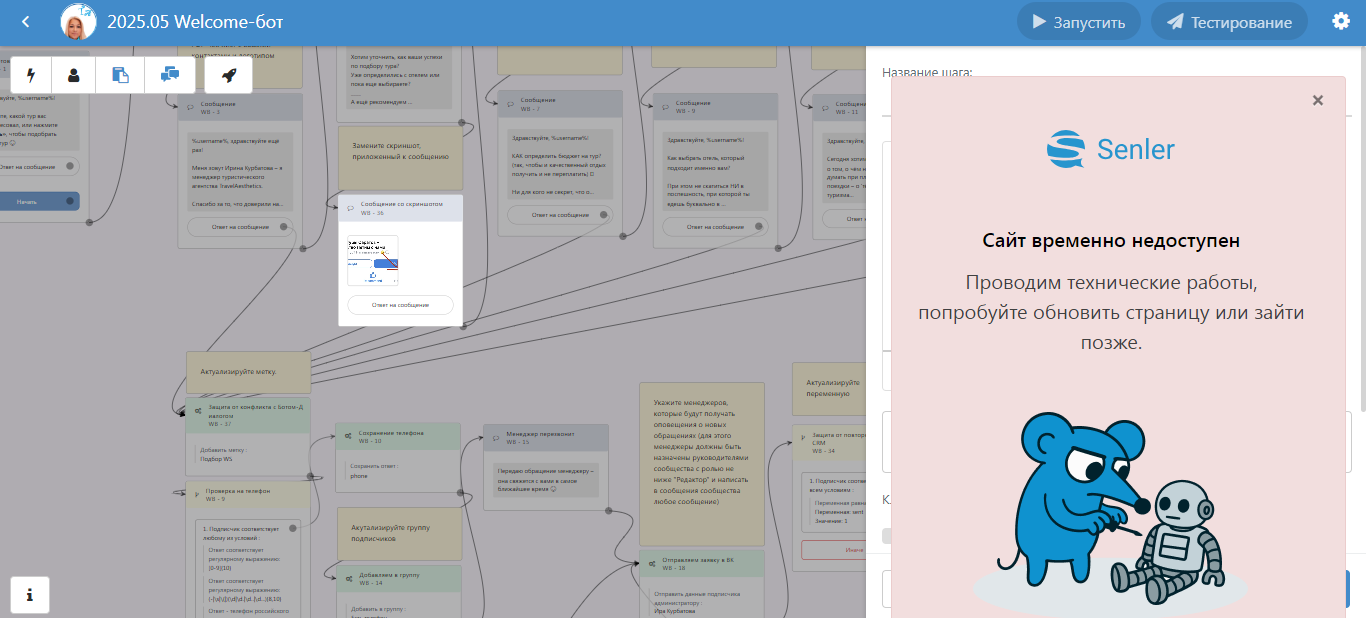Click Ответ на сообщение in WB - 36 node
Viewport: 1366px width, 618px height.
[x=400, y=305]
